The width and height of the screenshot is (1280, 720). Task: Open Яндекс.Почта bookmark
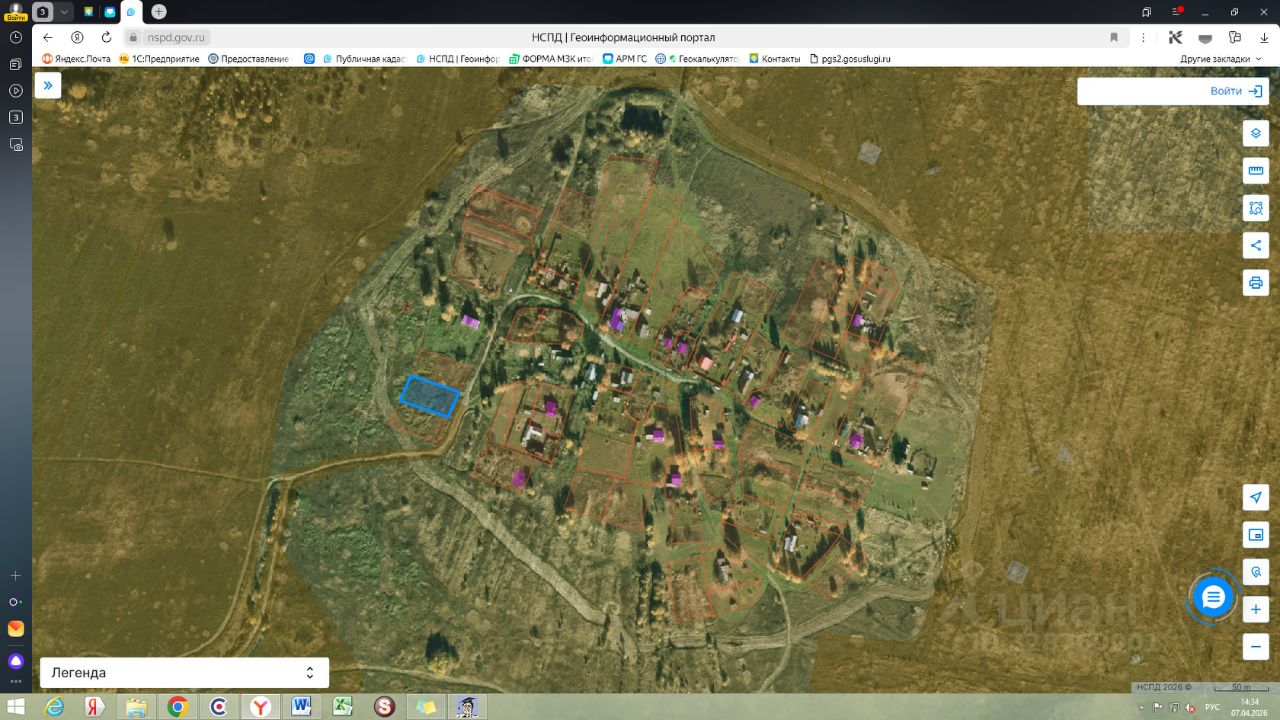[x=77, y=59]
